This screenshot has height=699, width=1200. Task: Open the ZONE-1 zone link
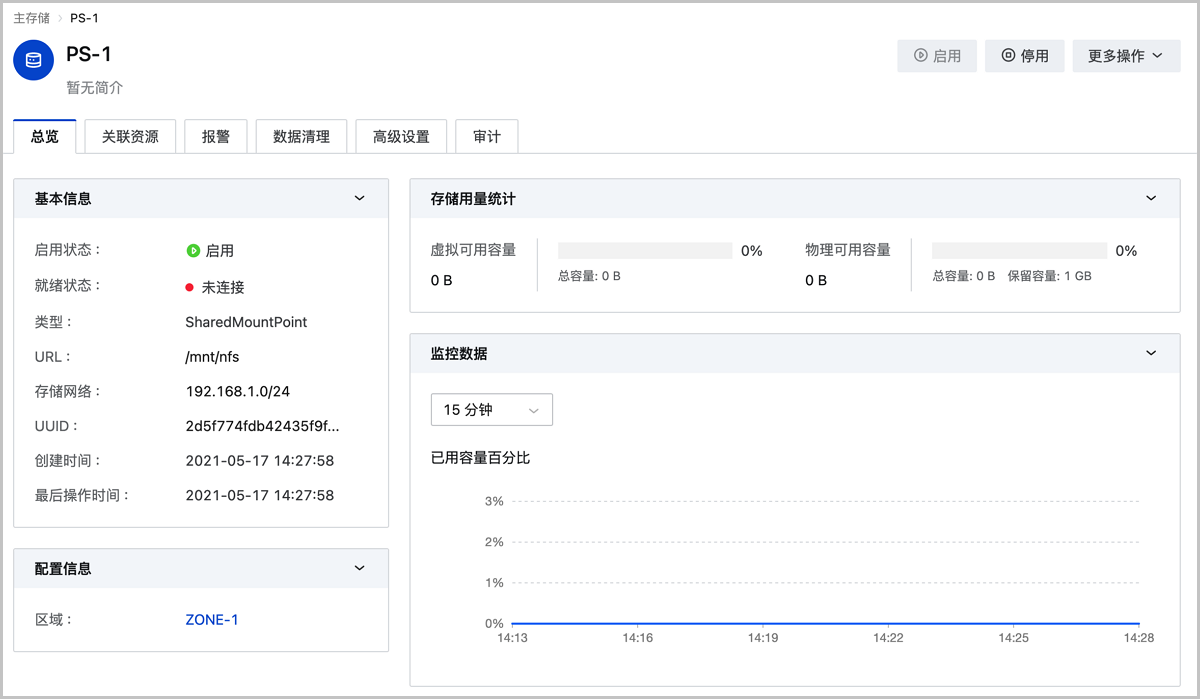212,620
